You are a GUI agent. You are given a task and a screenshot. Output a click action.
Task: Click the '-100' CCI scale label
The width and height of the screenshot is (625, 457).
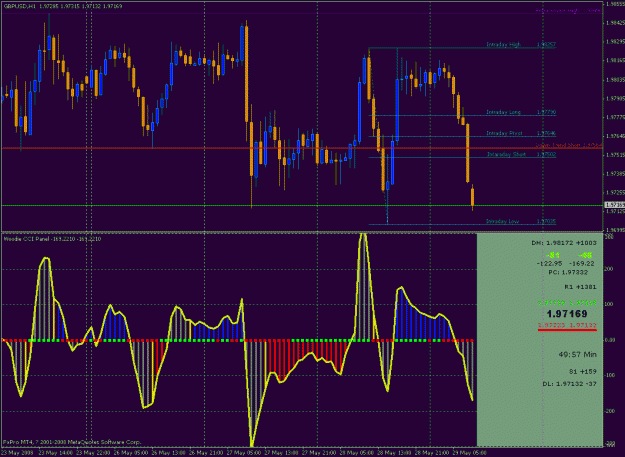coord(609,375)
